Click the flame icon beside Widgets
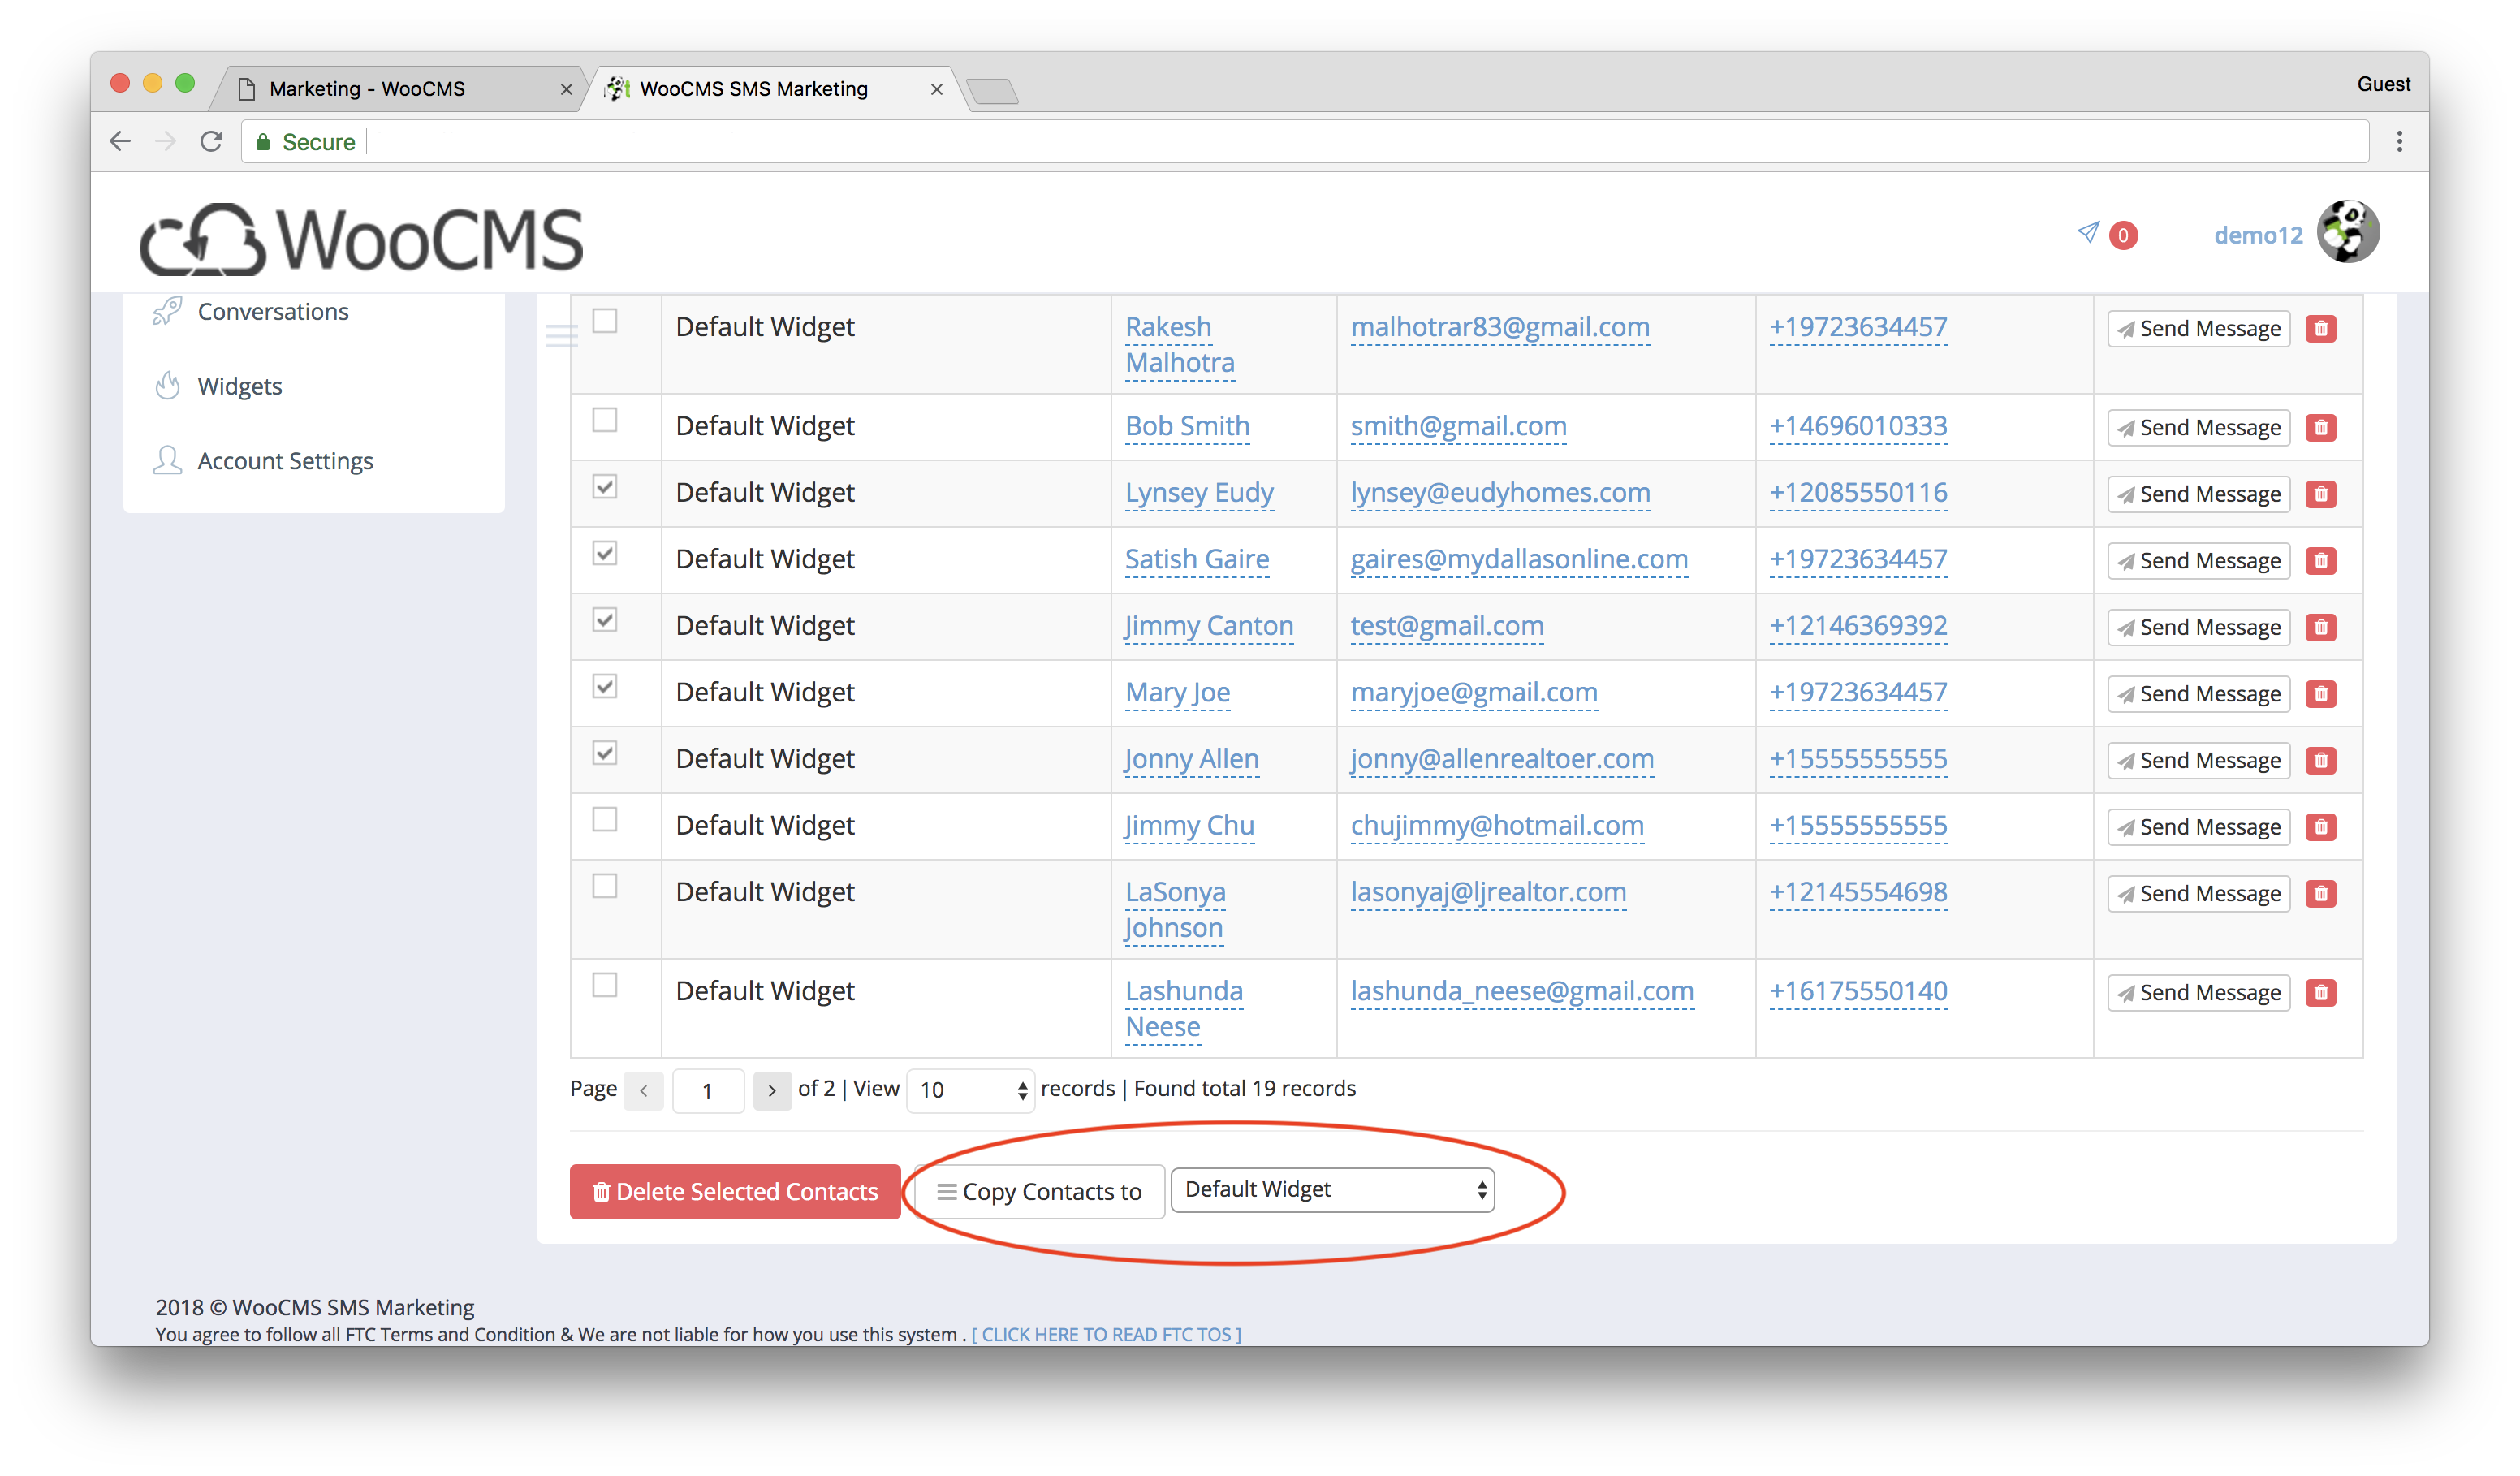 pyautogui.click(x=167, y=385)
